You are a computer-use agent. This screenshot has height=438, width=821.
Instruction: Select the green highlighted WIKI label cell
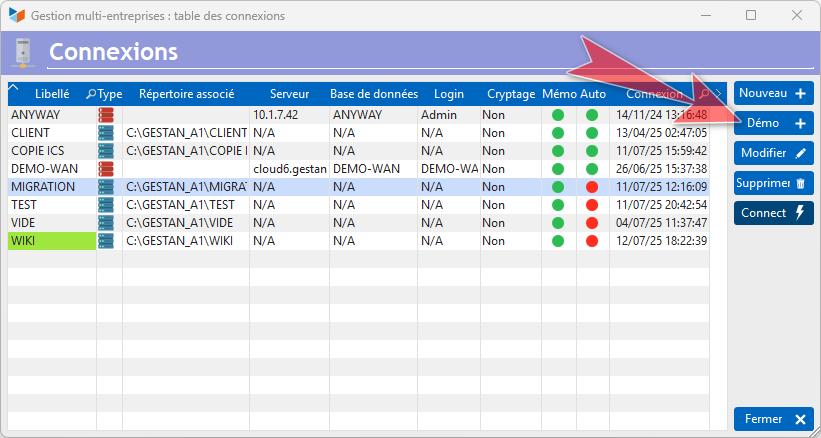(52, 241)
